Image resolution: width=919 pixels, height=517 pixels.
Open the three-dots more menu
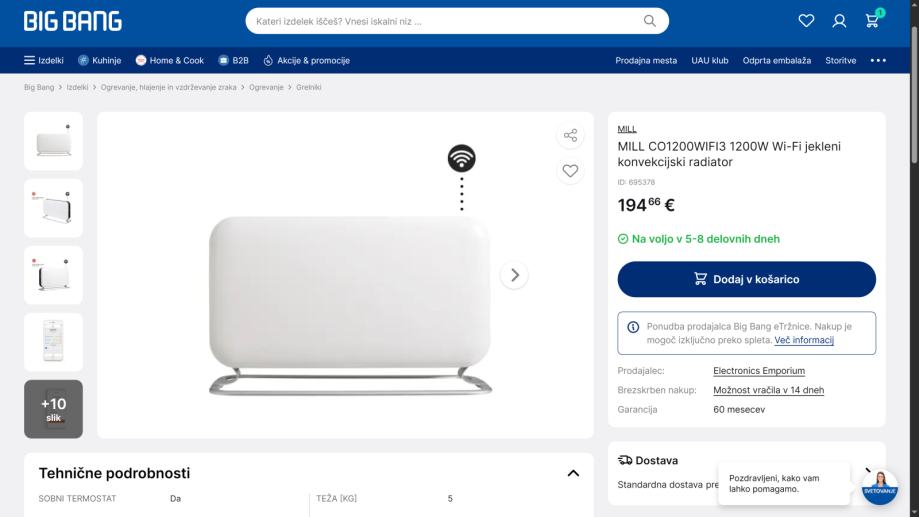pyautogui.click(x=877, y=60)
